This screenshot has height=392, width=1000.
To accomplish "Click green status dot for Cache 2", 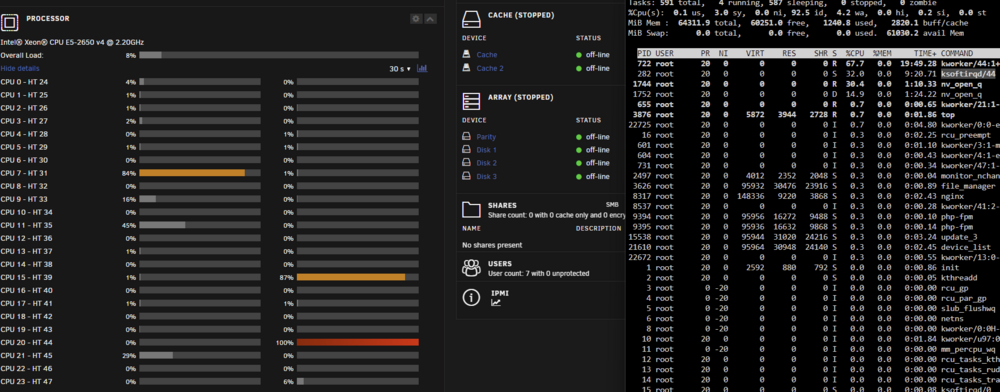I will click(579, 68).
